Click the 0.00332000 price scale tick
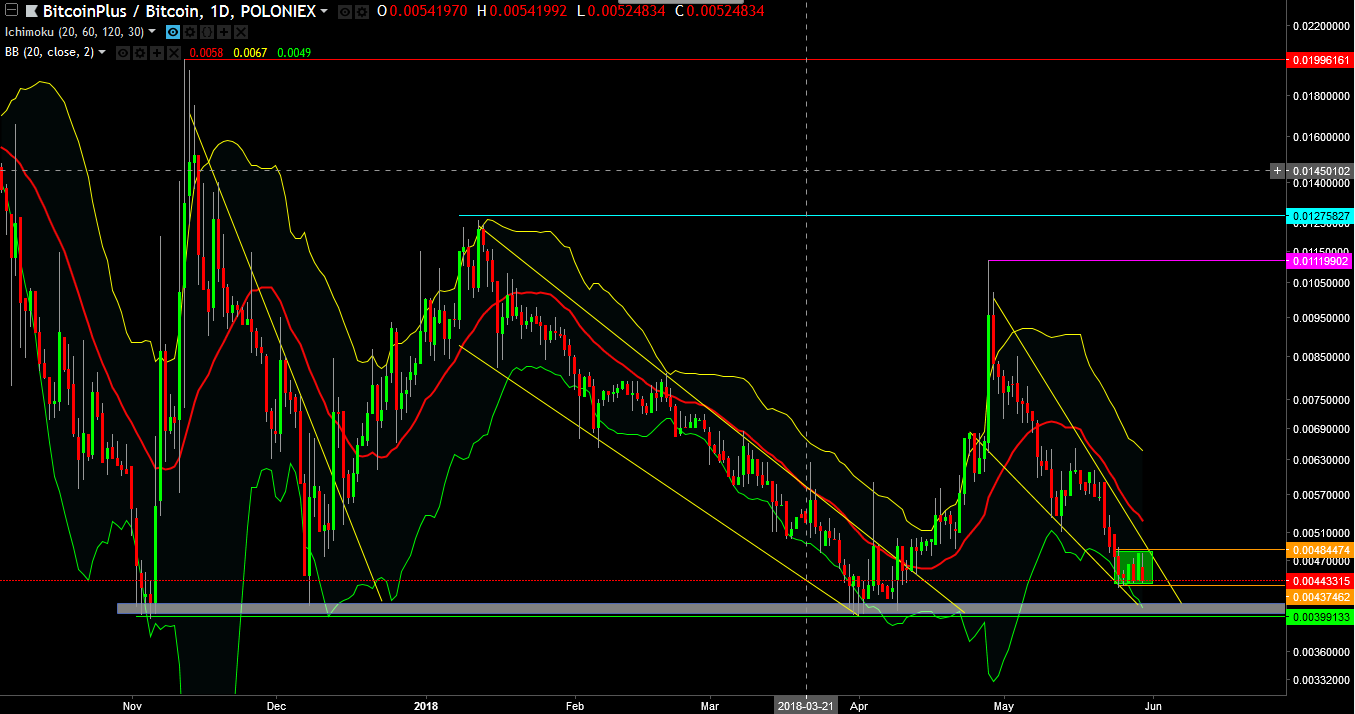The width and height of the screenshot is (1355, 714). click(1321, 680)
